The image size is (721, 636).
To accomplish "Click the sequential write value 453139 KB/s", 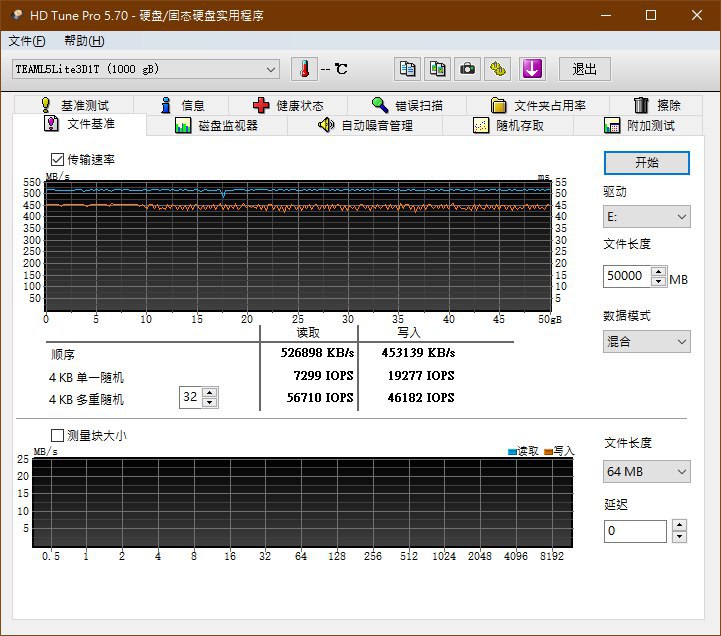I will click(x=418, y=353).
